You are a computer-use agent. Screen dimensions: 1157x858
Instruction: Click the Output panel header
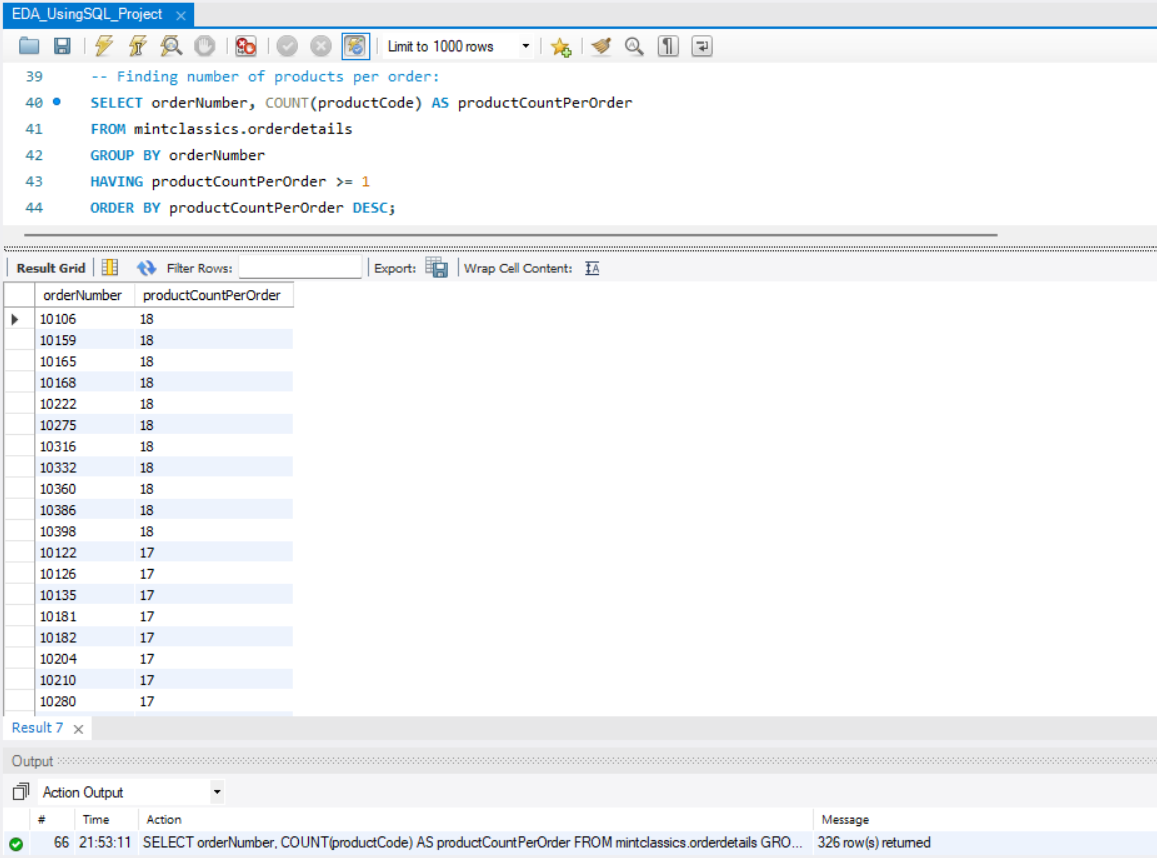click(578, 761)
